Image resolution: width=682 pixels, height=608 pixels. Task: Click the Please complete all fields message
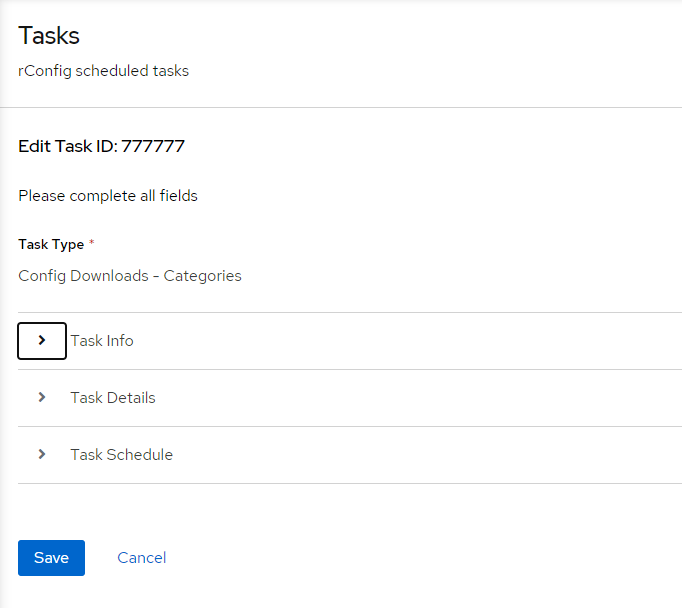click(x=108, y=196)
